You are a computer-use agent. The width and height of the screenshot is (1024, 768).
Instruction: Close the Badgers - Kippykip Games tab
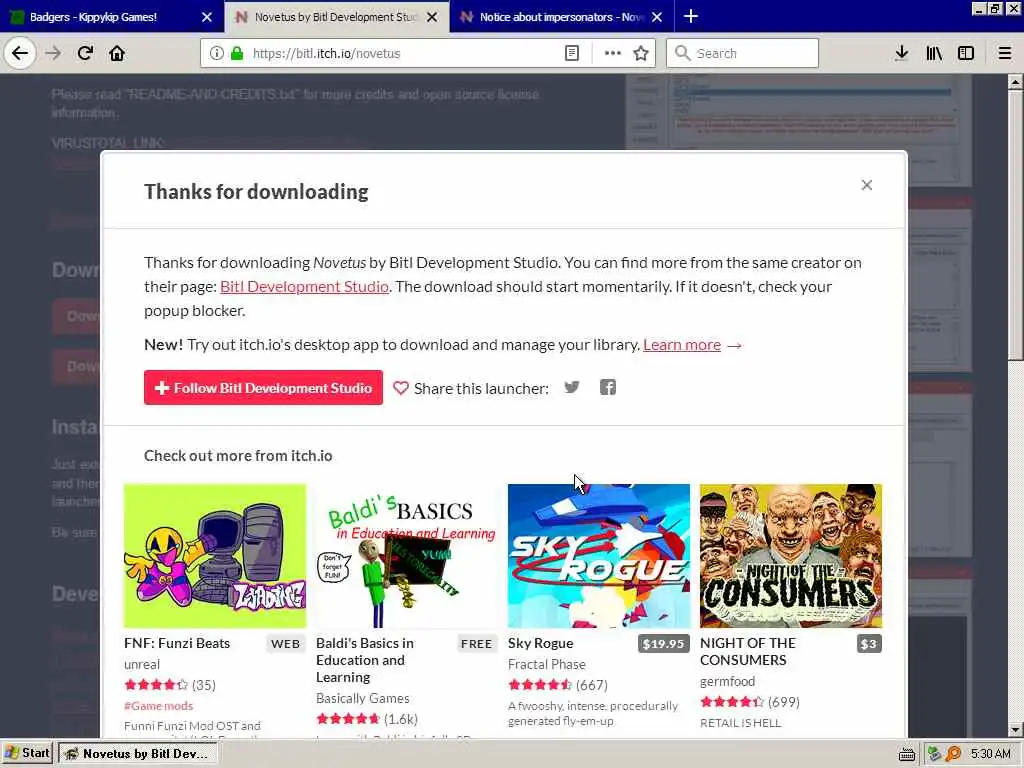206,17
